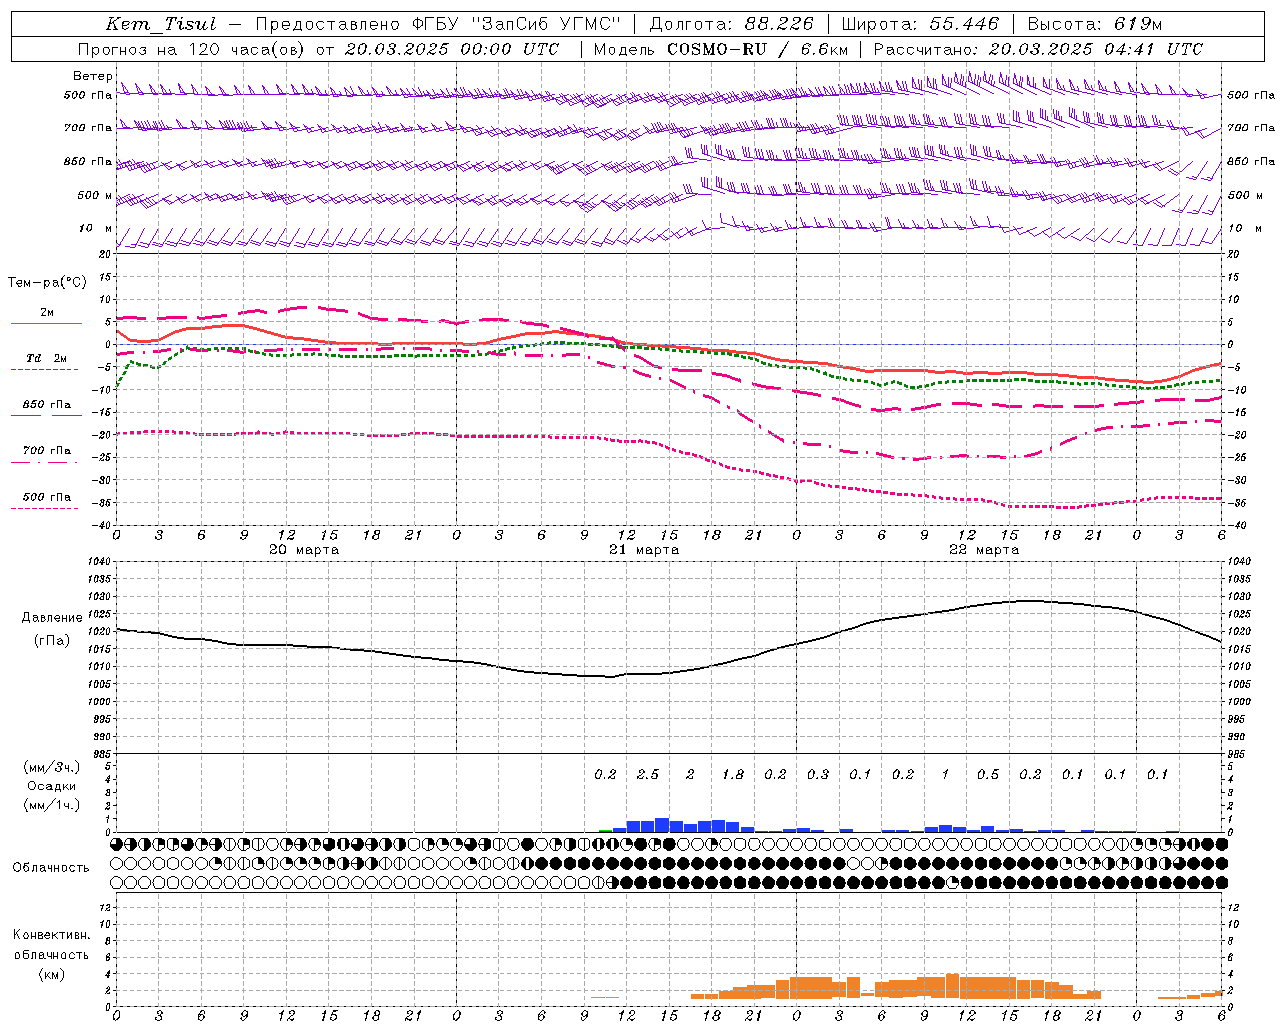Click 500 гПа in the temperature legend
This screenshot has height=1024, width=1280.
[47, 497]
